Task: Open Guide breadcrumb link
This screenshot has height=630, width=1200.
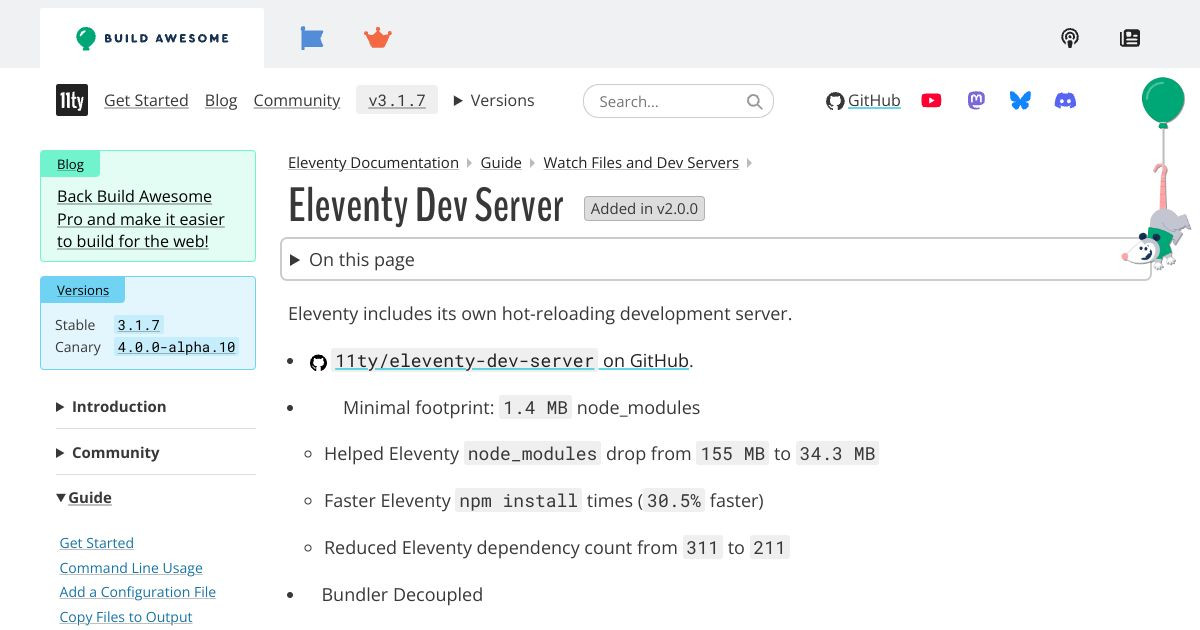Action: tap(501, 162)
